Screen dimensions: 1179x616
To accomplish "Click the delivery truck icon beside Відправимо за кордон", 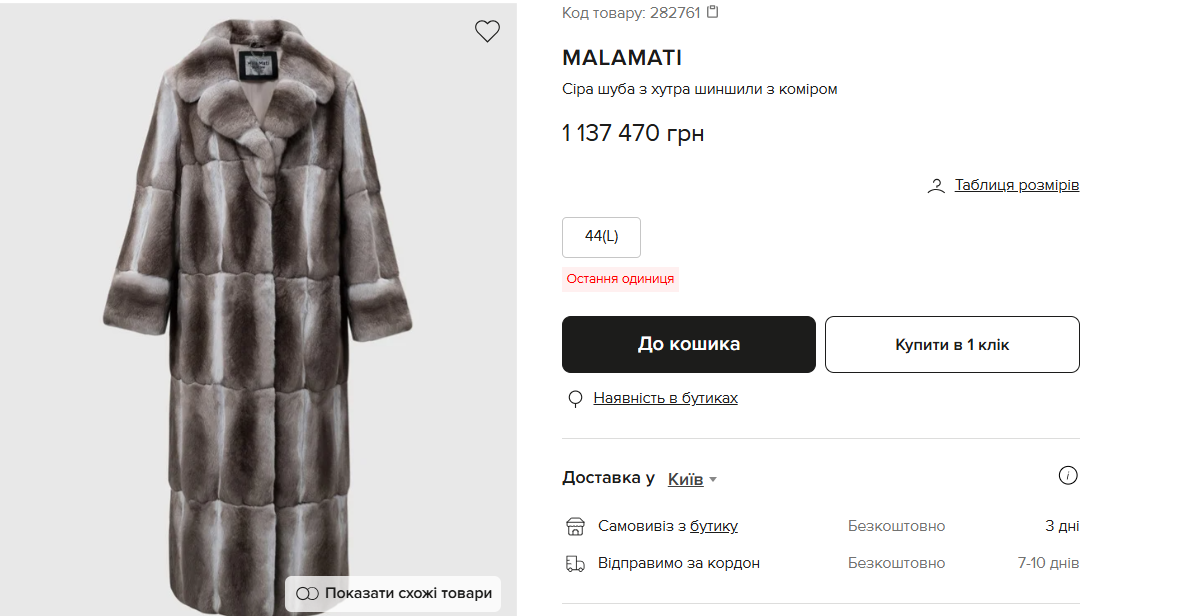I will click(x=575, y=562).
